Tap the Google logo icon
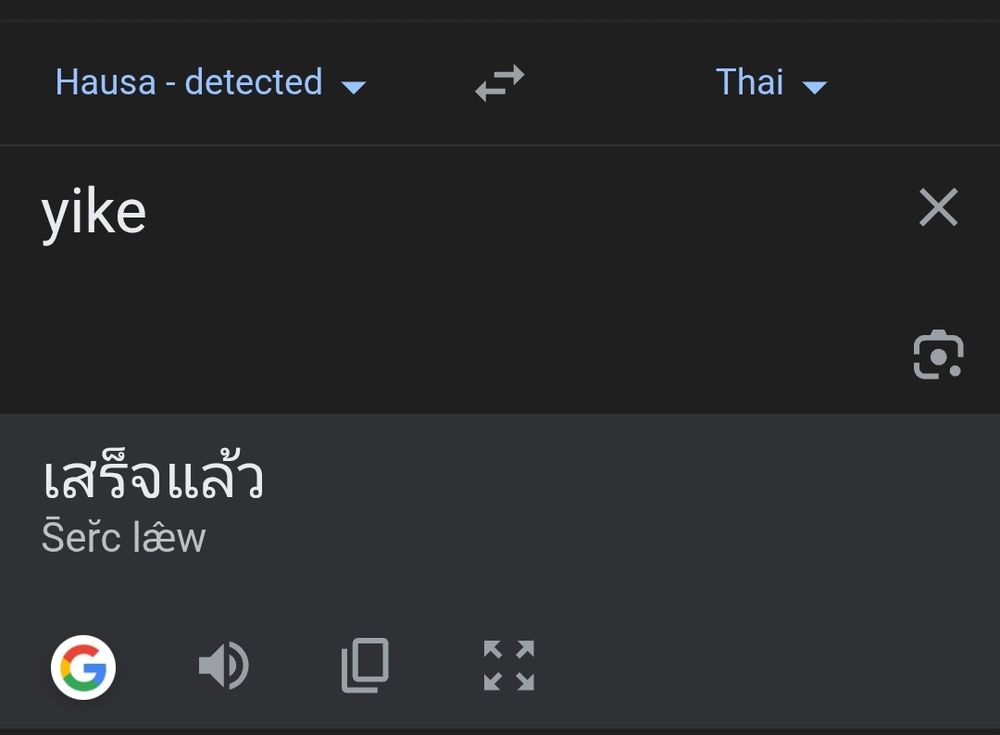 tap(84, 666)
